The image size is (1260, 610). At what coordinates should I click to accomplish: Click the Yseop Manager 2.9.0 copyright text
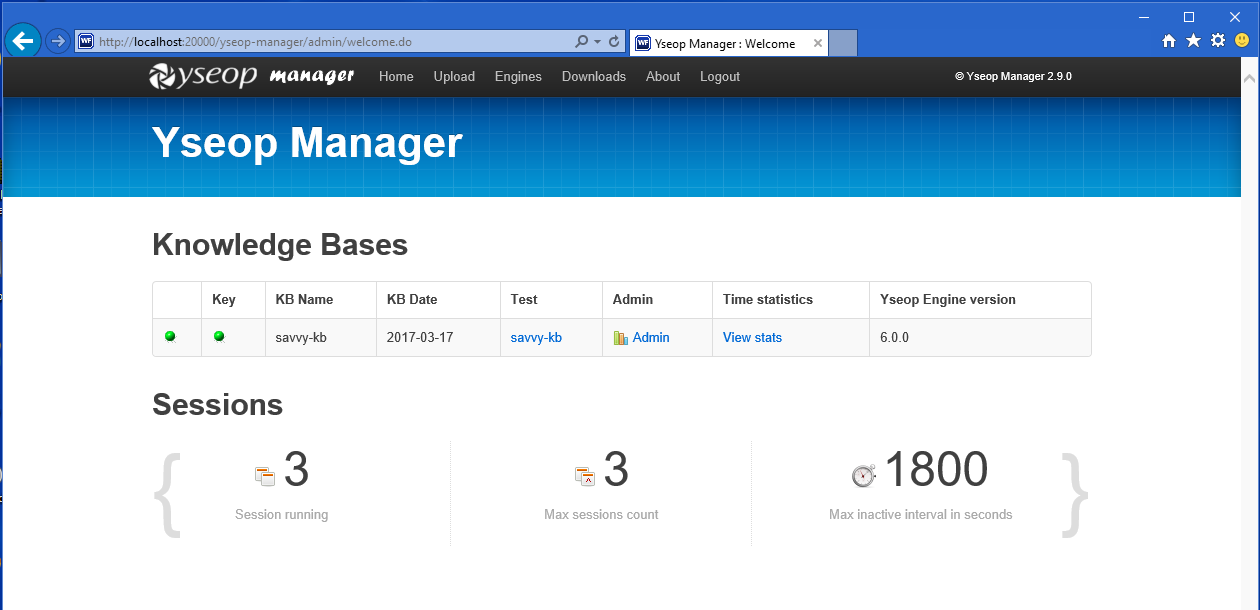pyautogui.click(x=1013, y=76)
